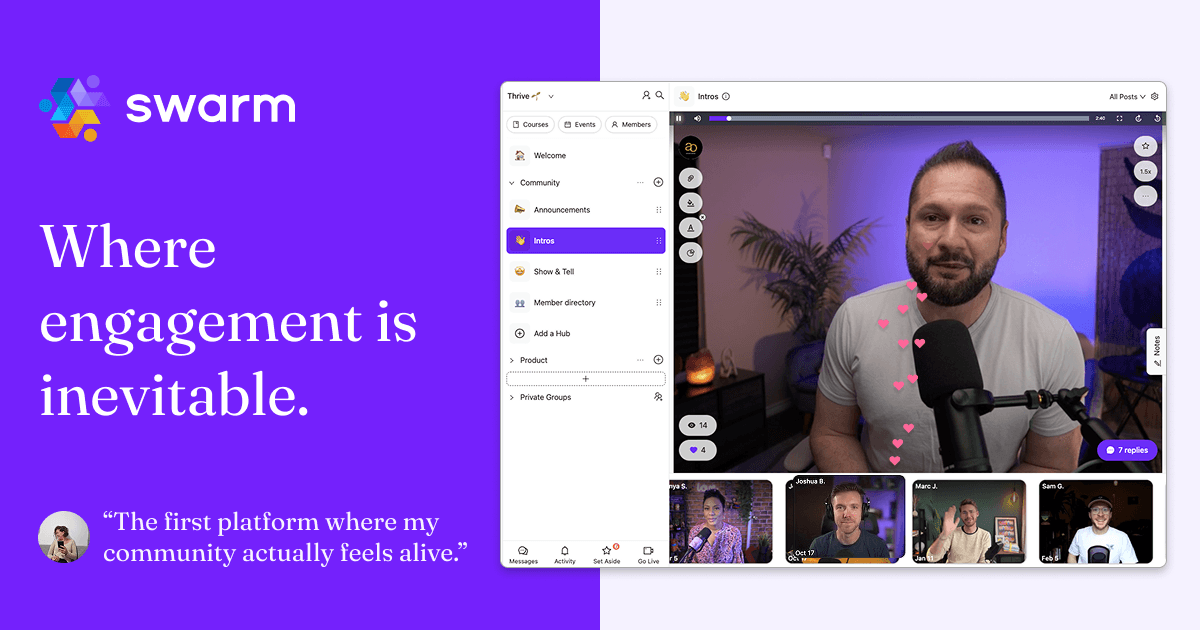Image resolution: width=1200 pixels, height=630 pixels.
Task: Open search with the magnifier icon
Action: pos(659,96)
